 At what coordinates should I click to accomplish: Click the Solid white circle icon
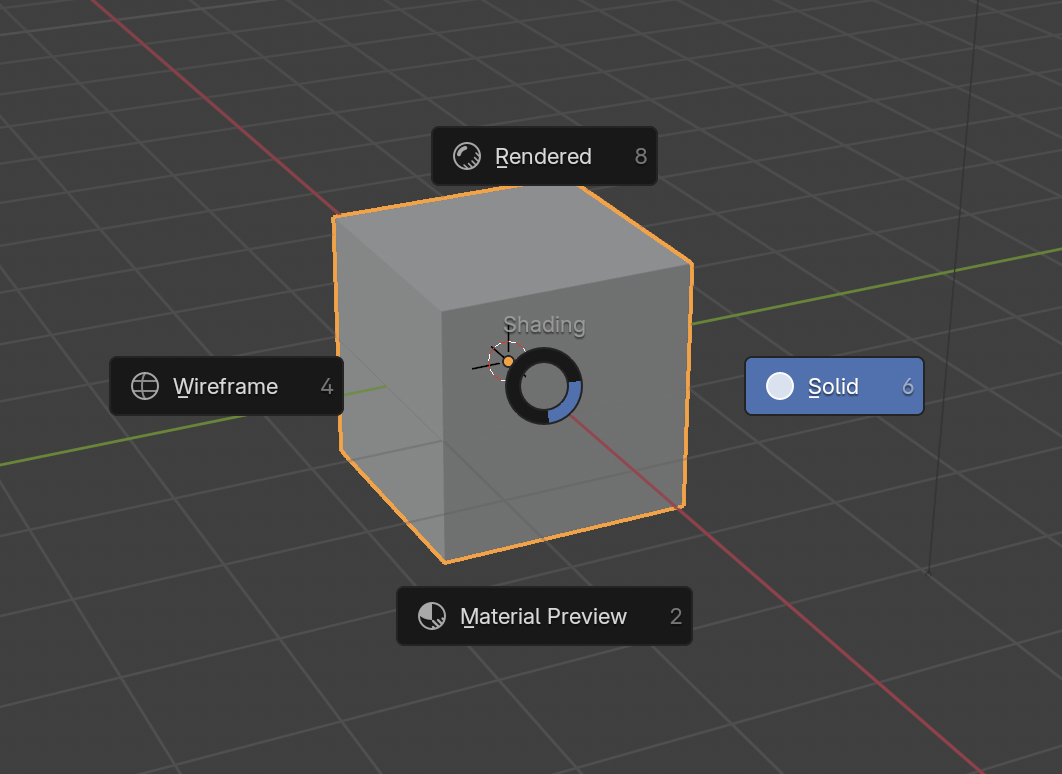(x=780, y=386)
